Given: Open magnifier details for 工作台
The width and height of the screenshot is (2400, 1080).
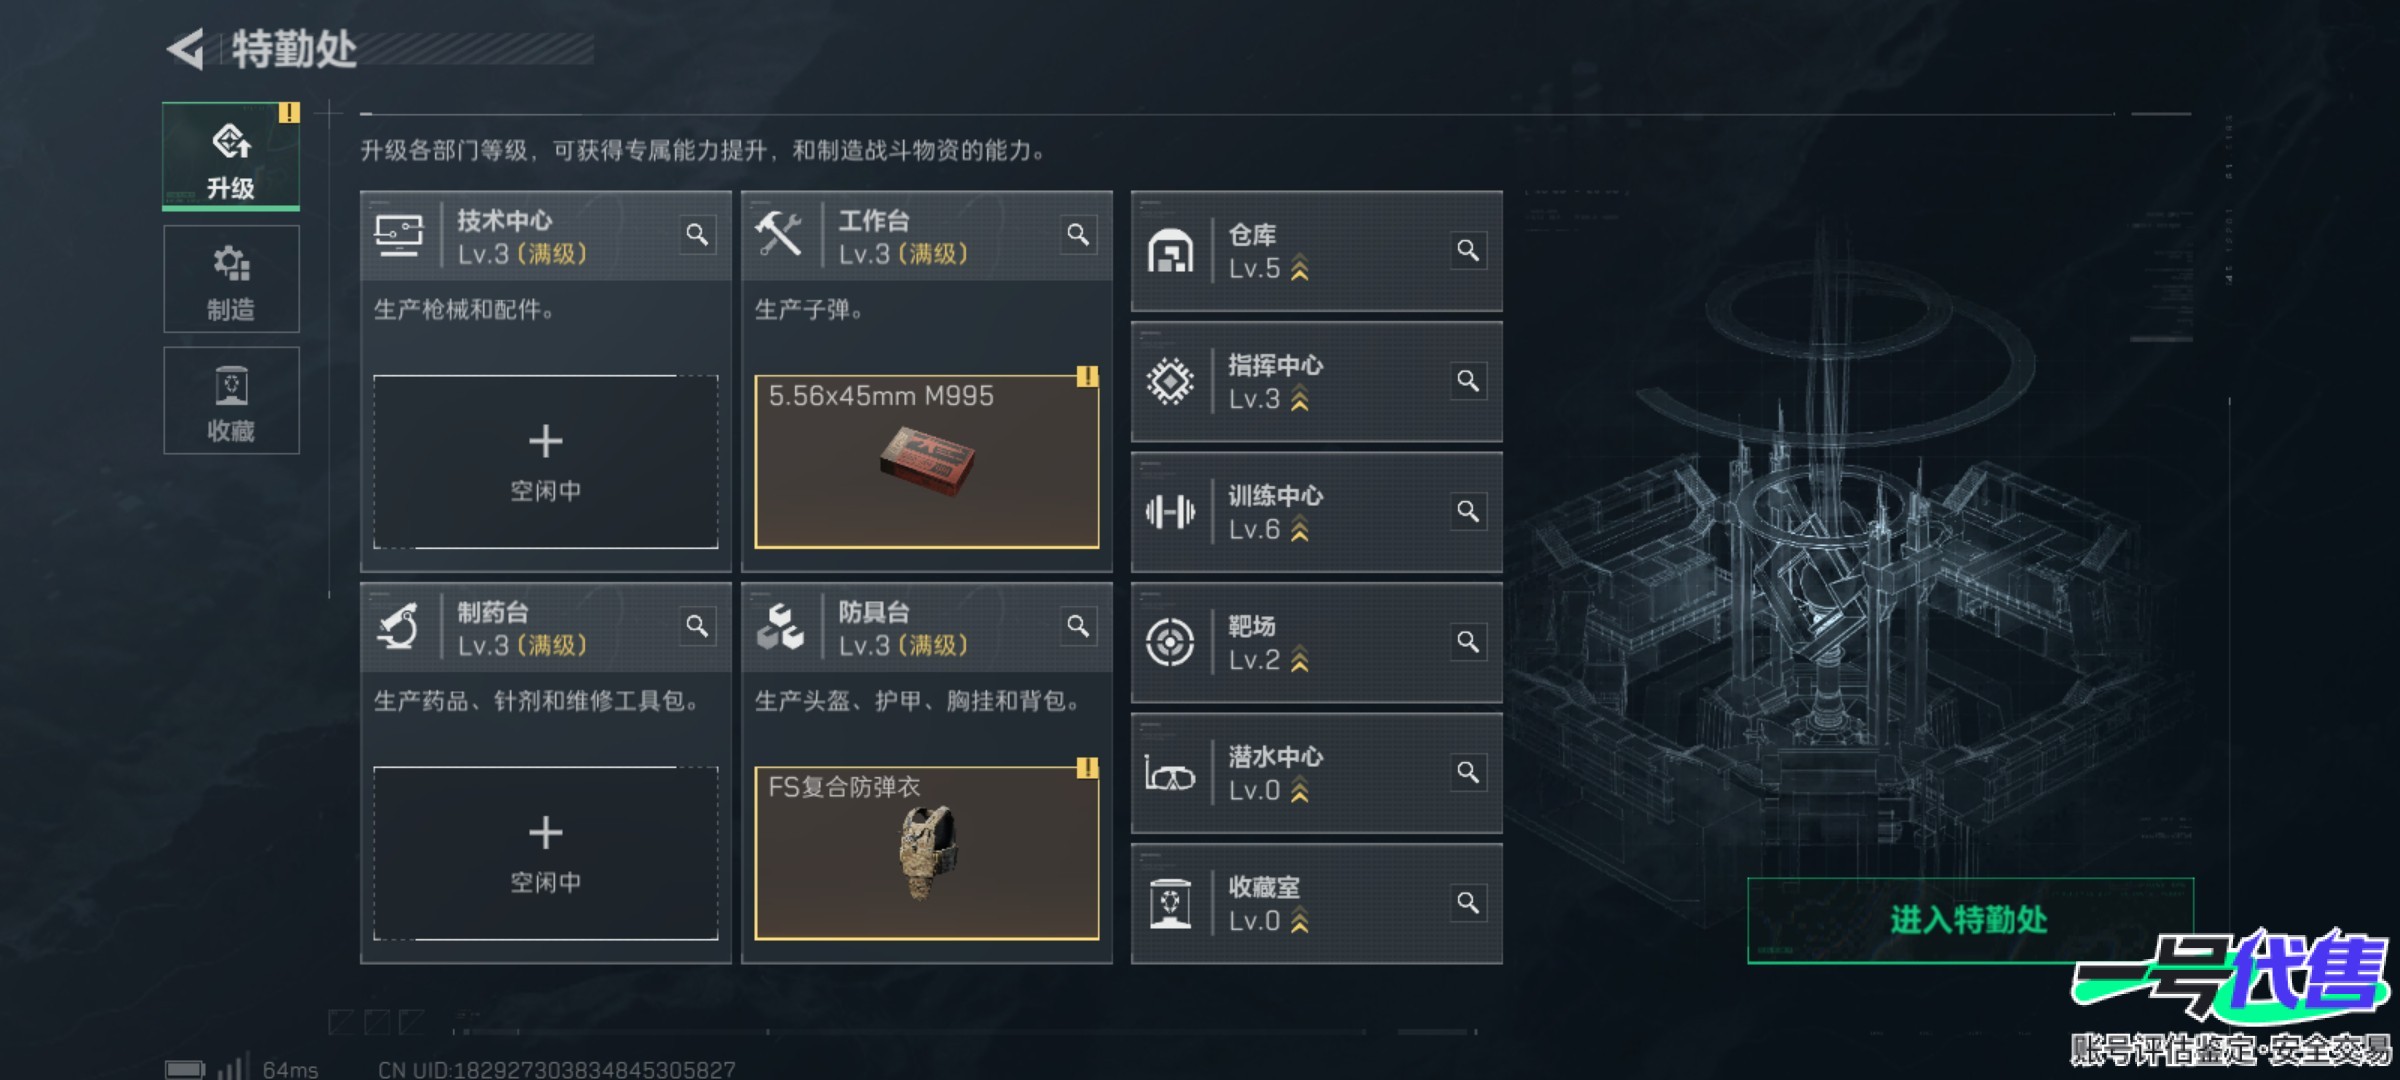Looking at the screenshot, I should click(1078, 235).
